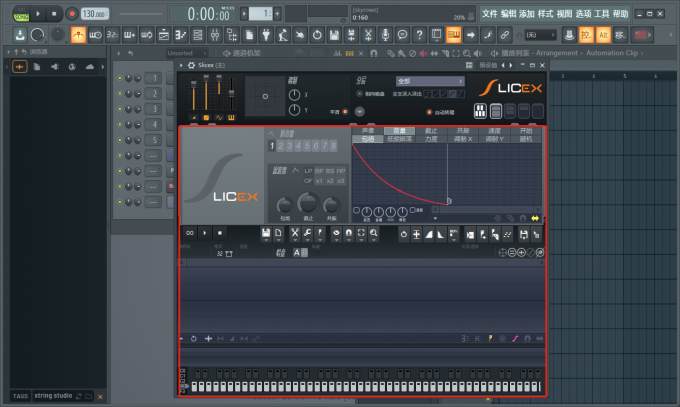Click Slicex new document icon

[278, 233]
